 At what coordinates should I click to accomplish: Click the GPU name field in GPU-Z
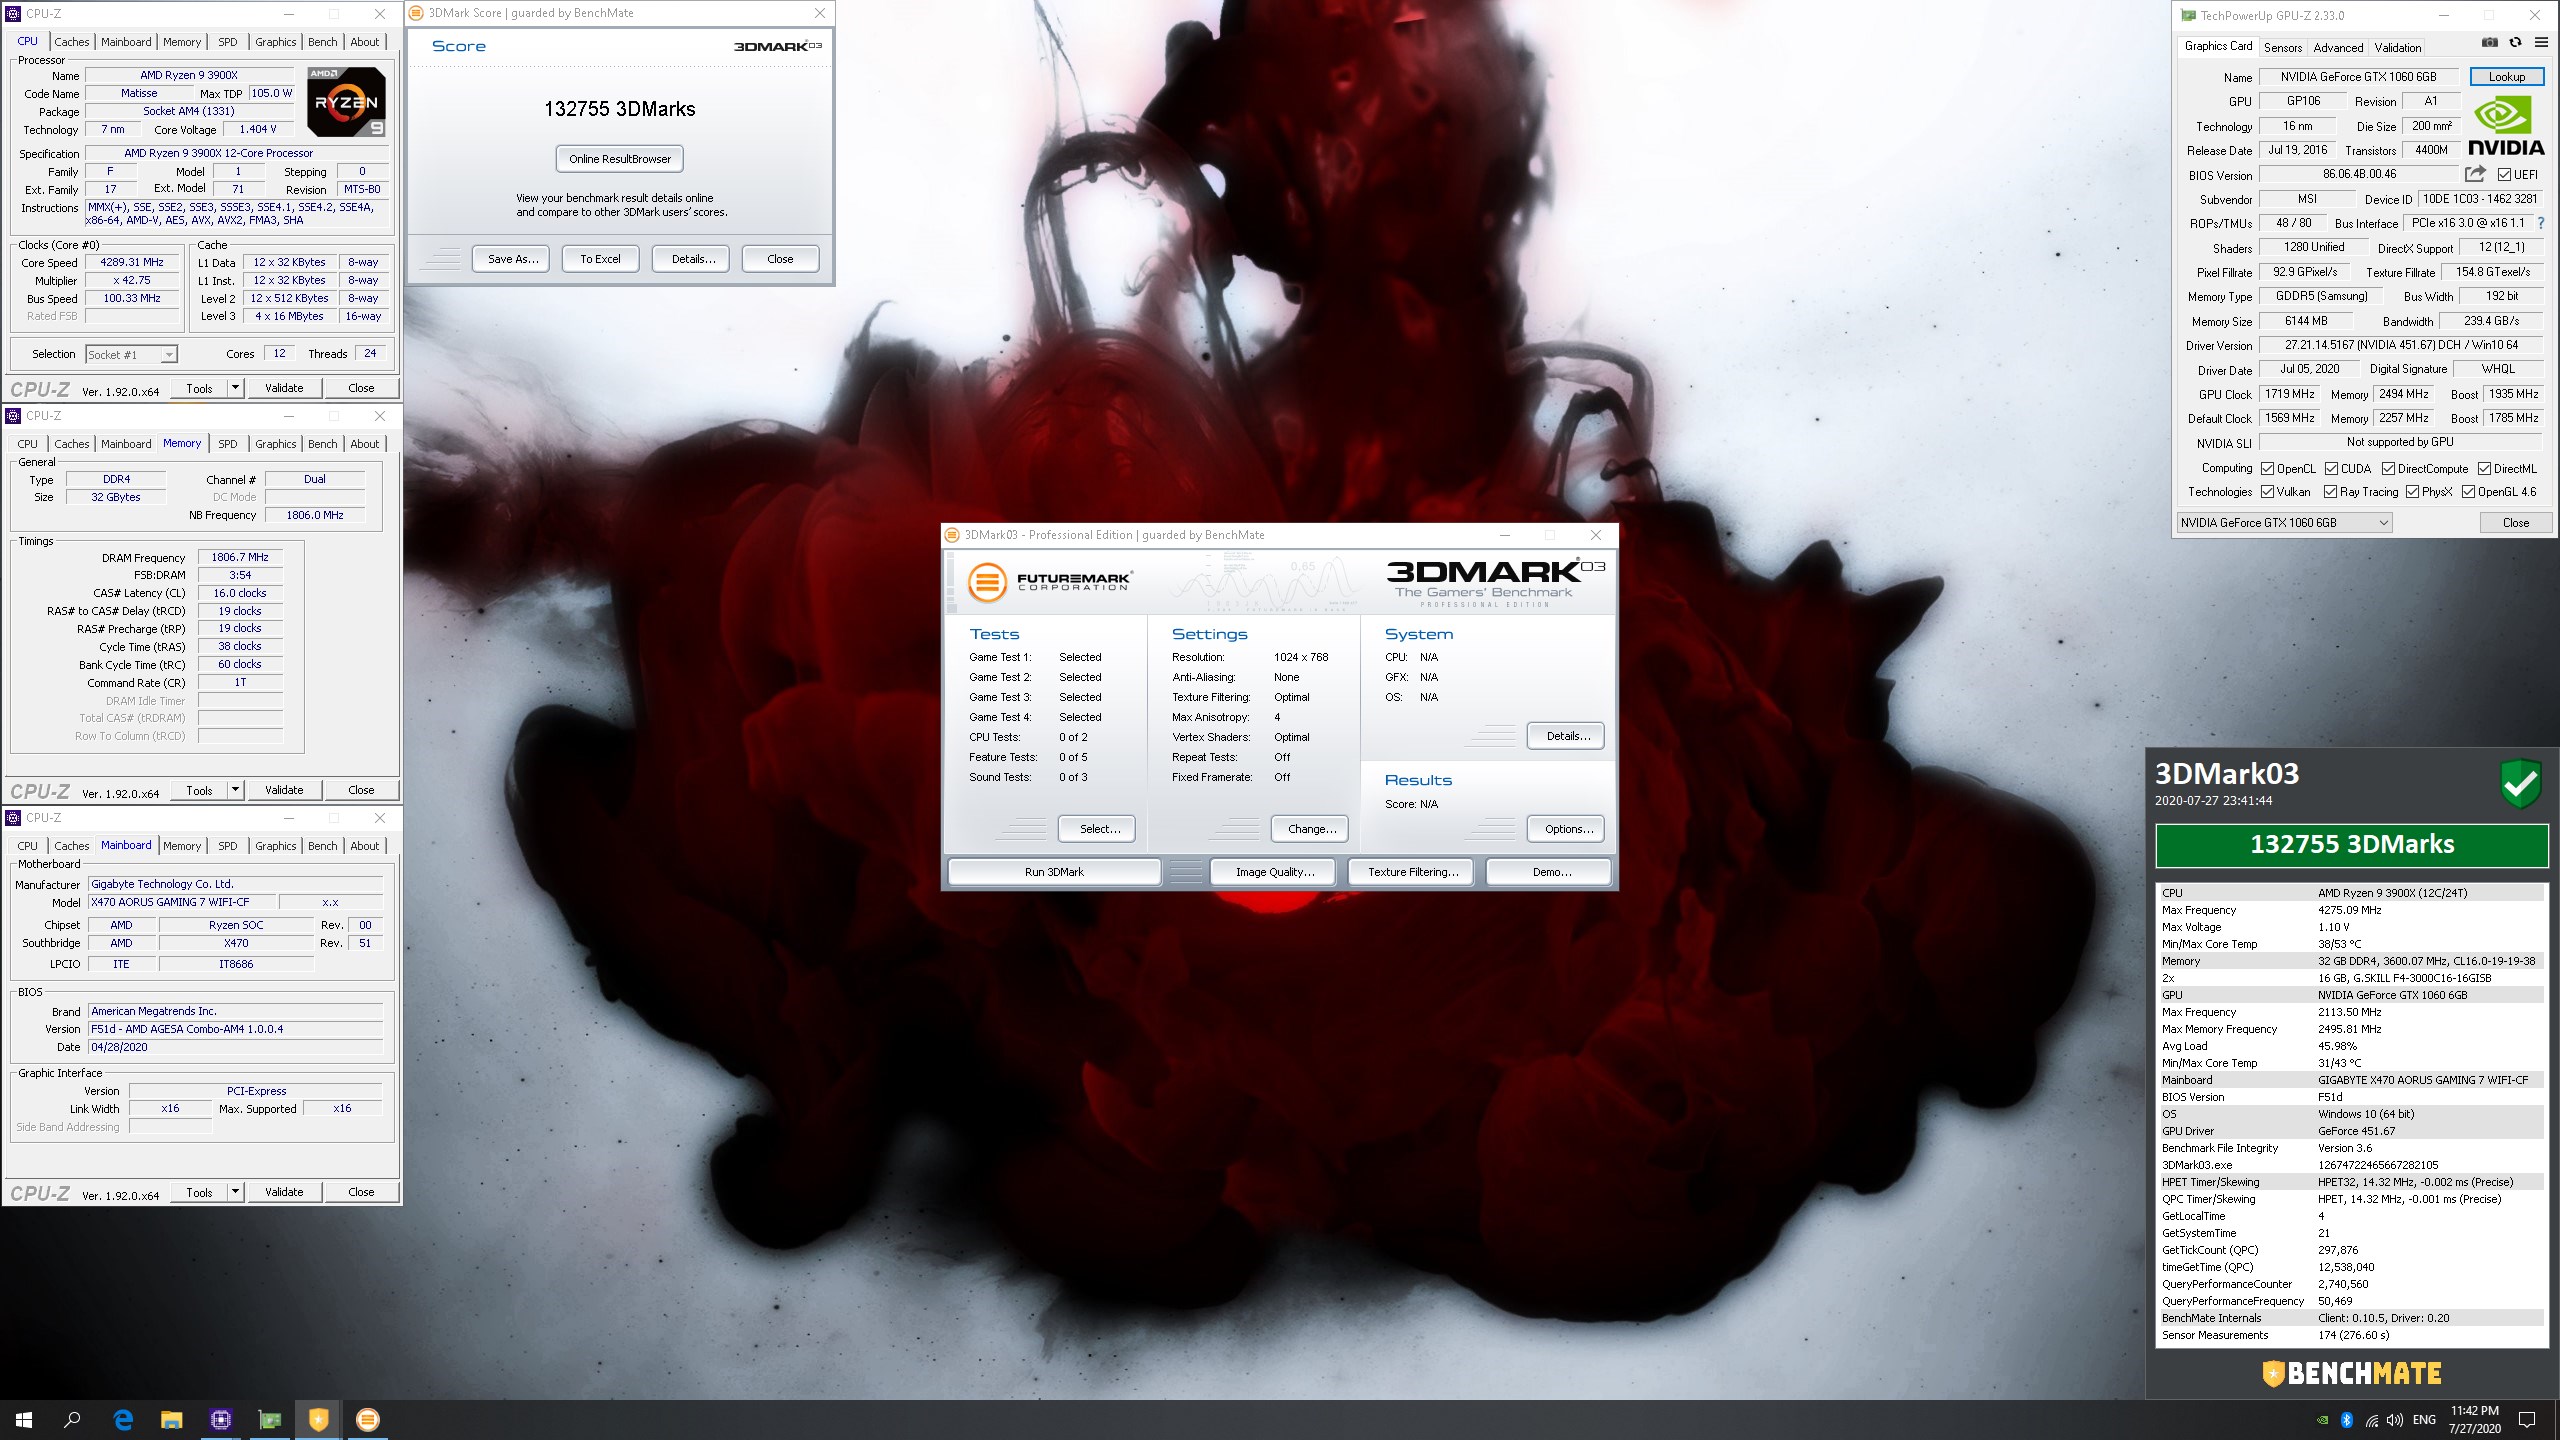(x=2358, y=77)
